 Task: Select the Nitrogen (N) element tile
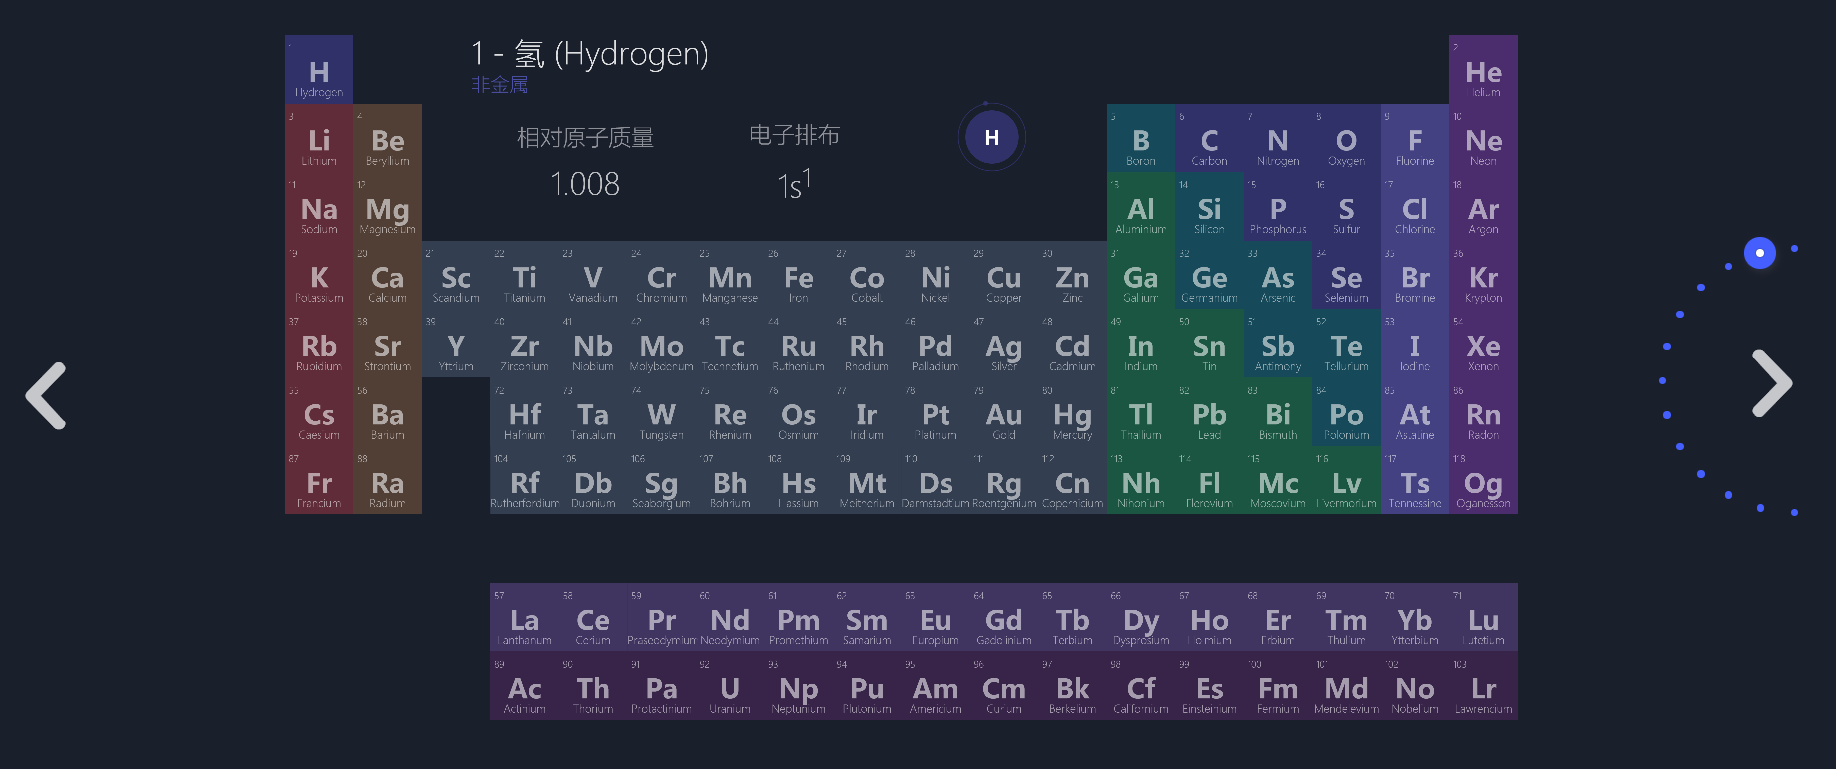(x=1278, y=139)
